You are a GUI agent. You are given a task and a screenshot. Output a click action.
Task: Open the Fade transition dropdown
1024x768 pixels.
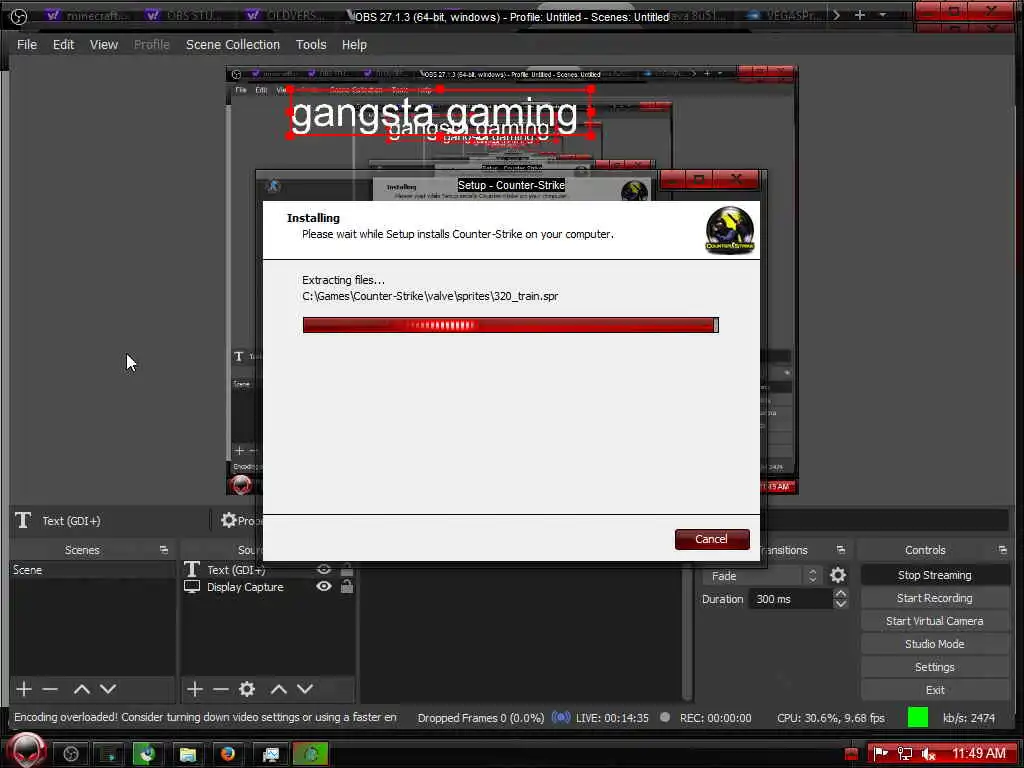point(763,575)
